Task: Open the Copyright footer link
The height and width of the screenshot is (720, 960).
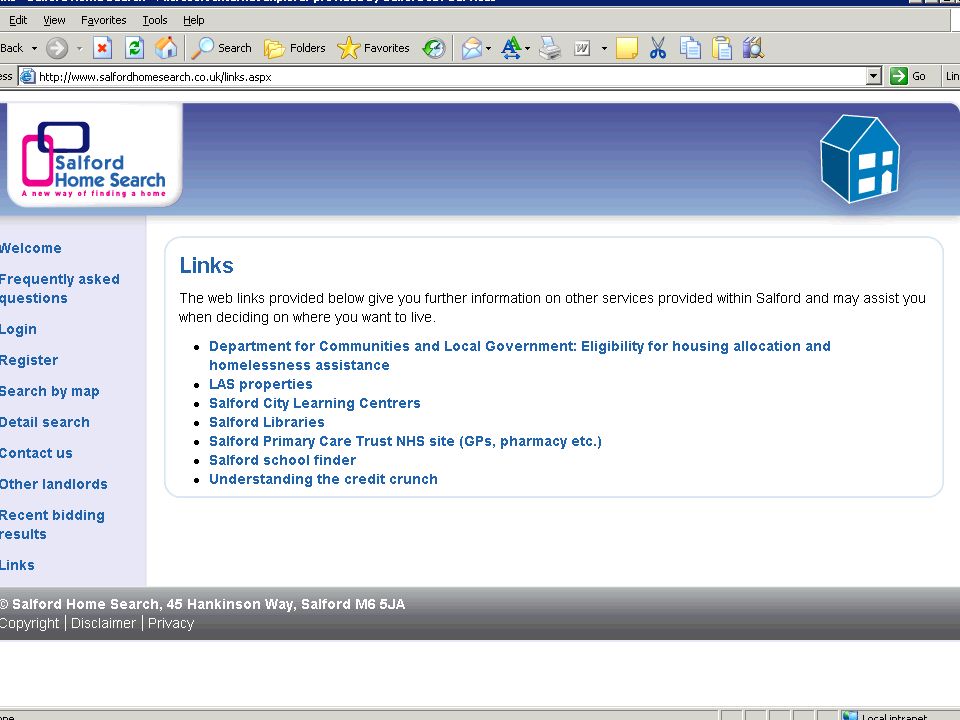Action: 29,623
